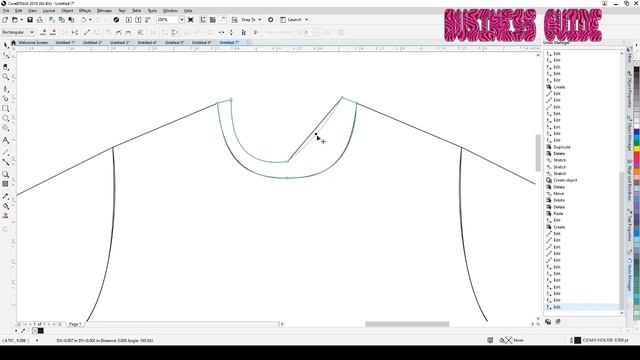The height and width of the screenshot is (360, 640).
Task: Open the Bitmaps menu
Action: (104, 11)
